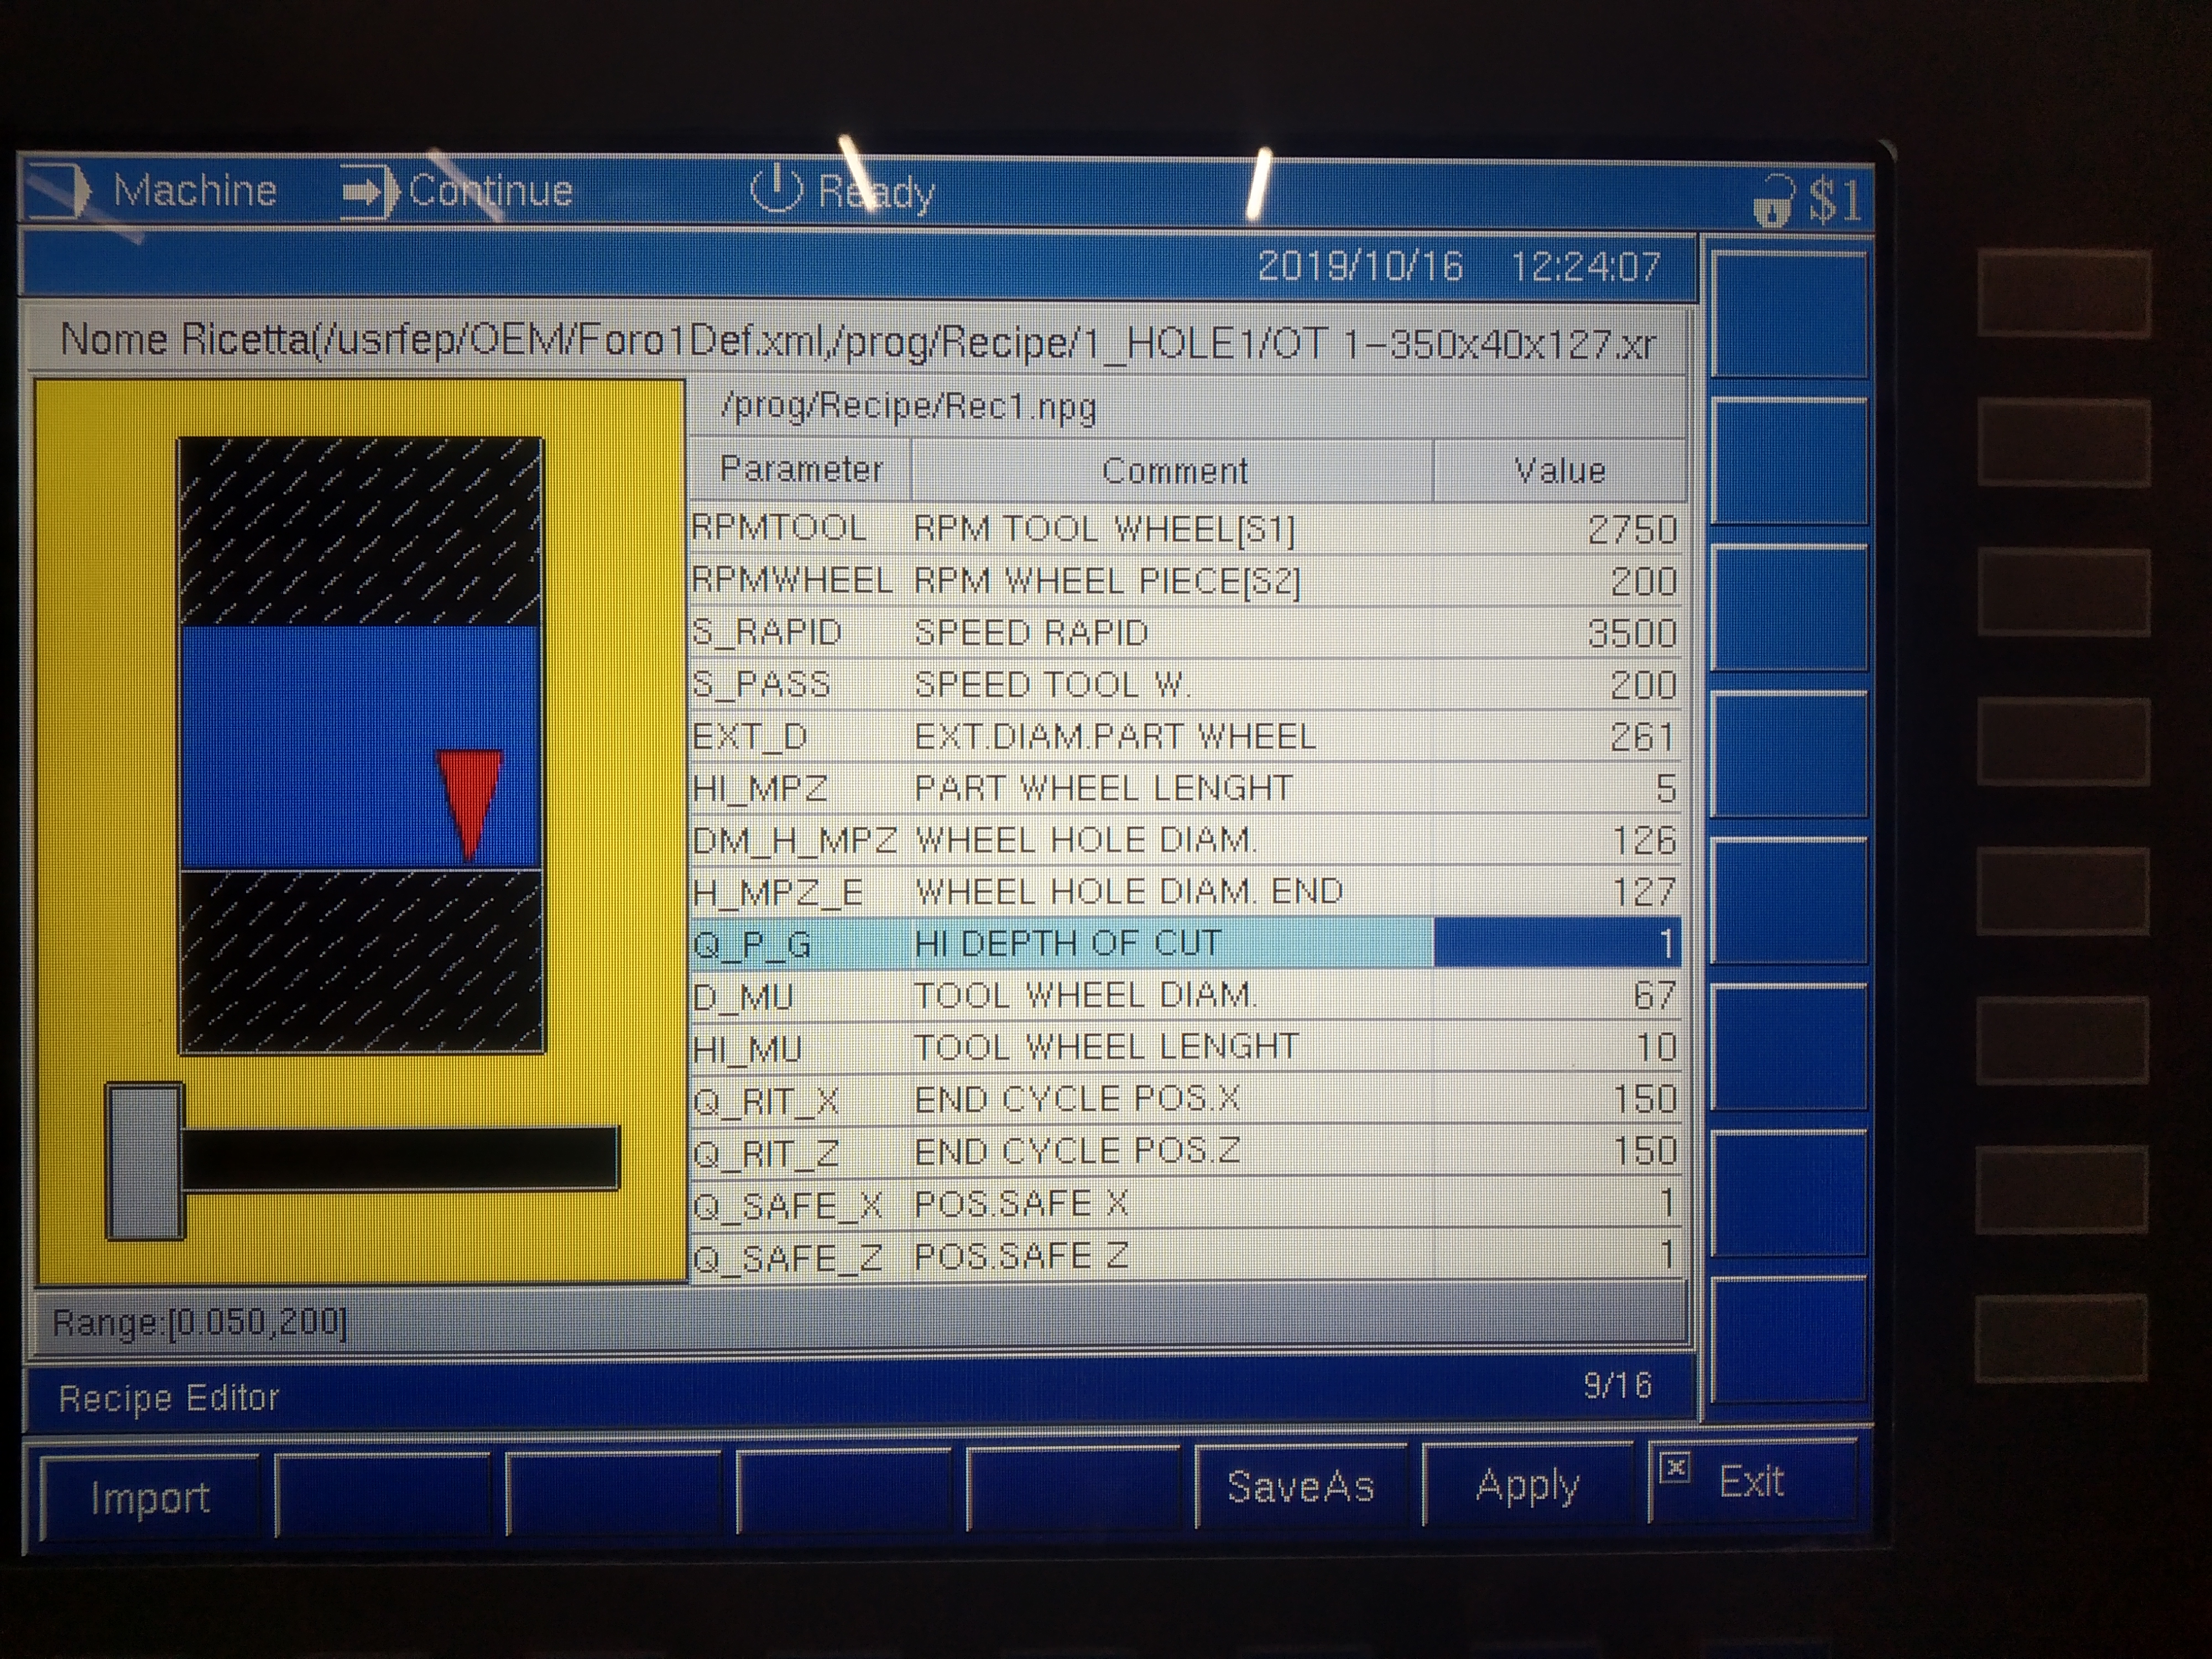This screenshot has width=2212, height=1659.
Task: Click the Apply softkey
Action: (1527, 1485)
